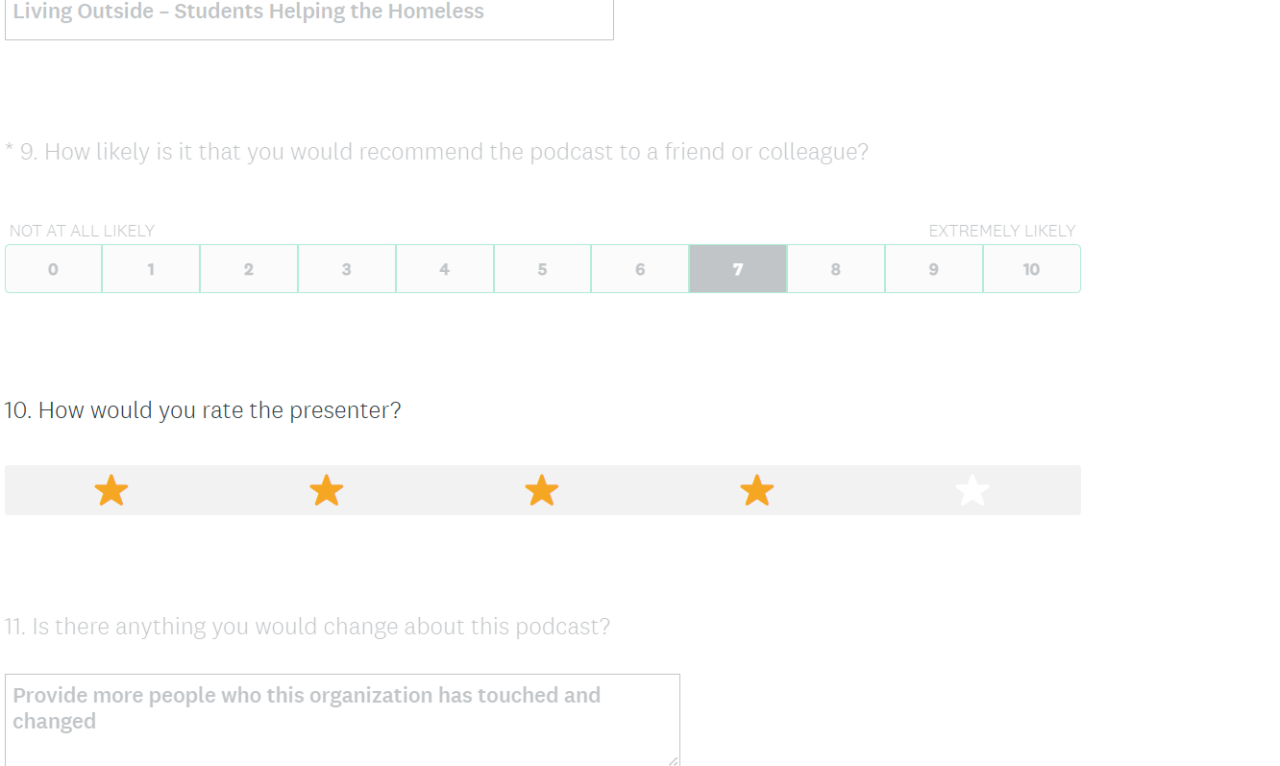Image resolution: width=1280 pixels, height=766 pixels.
Task: Pick 6 on the recommend scale
Action: [x=640, y=269]
